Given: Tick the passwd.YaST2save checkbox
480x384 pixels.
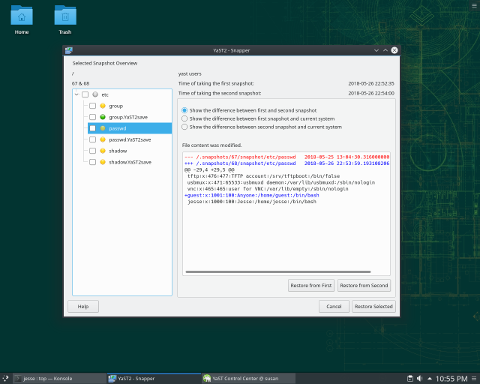Looking at the screenshot, I should [93, 140].
